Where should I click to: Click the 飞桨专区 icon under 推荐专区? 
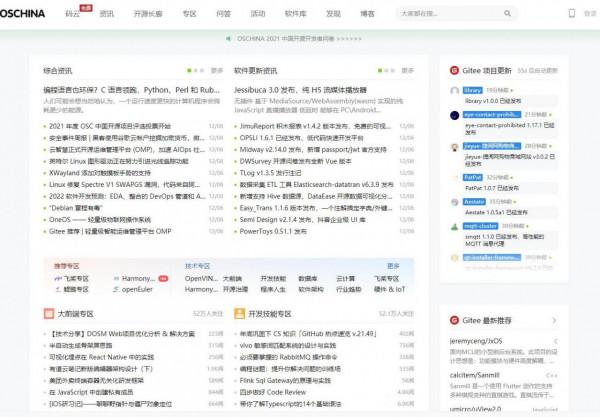pos(58,279)
